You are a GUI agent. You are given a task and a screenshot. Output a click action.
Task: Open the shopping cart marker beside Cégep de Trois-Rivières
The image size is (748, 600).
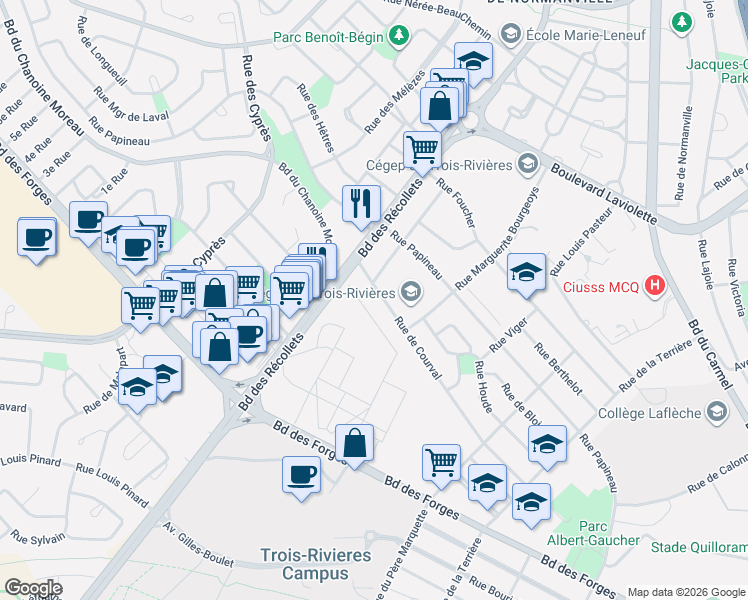tap(422, 152)
